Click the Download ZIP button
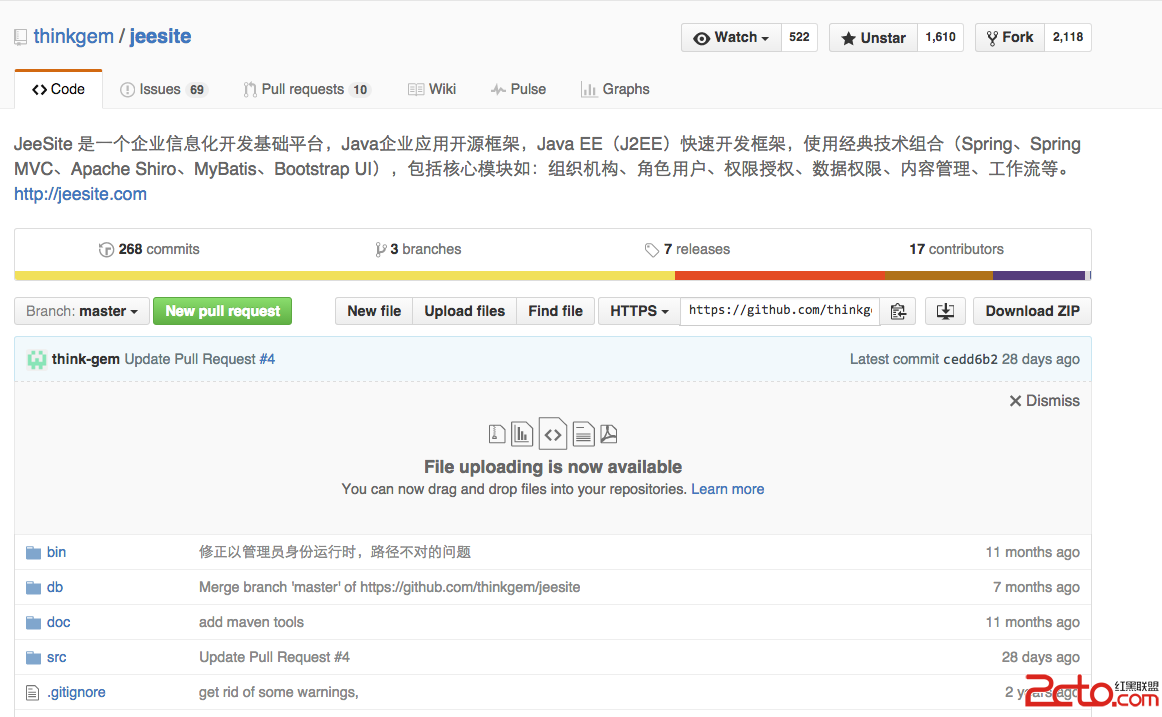 pos(1032,311)
